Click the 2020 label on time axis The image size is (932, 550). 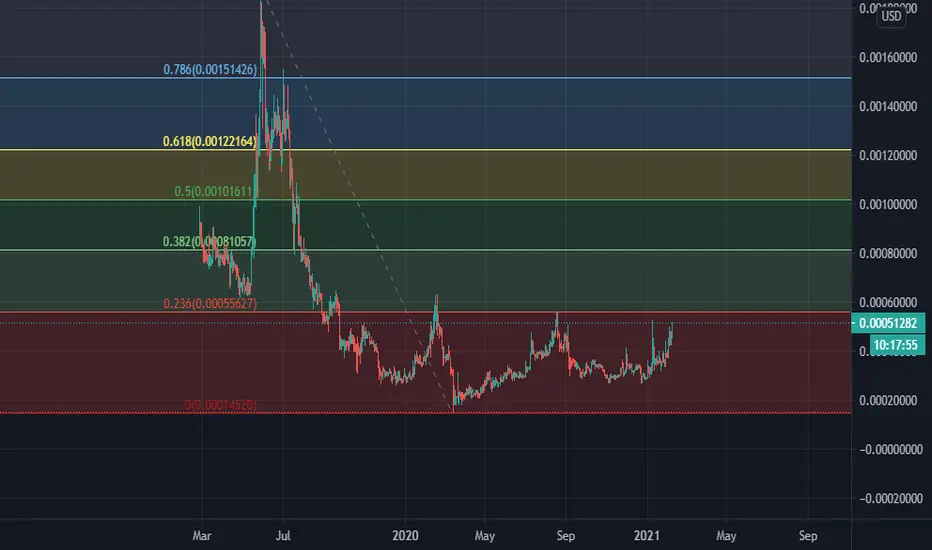coord(405,536)
